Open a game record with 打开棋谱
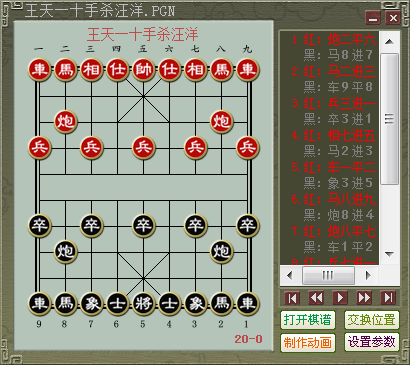The image size is (410, 365). (x=307, y=320)
